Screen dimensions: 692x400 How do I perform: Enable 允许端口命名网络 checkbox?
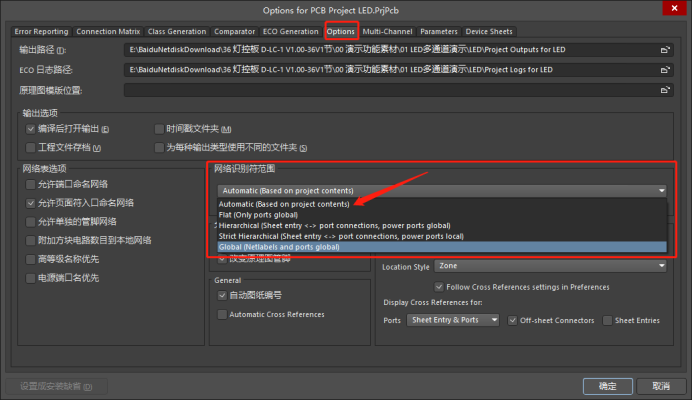point(30,184)
